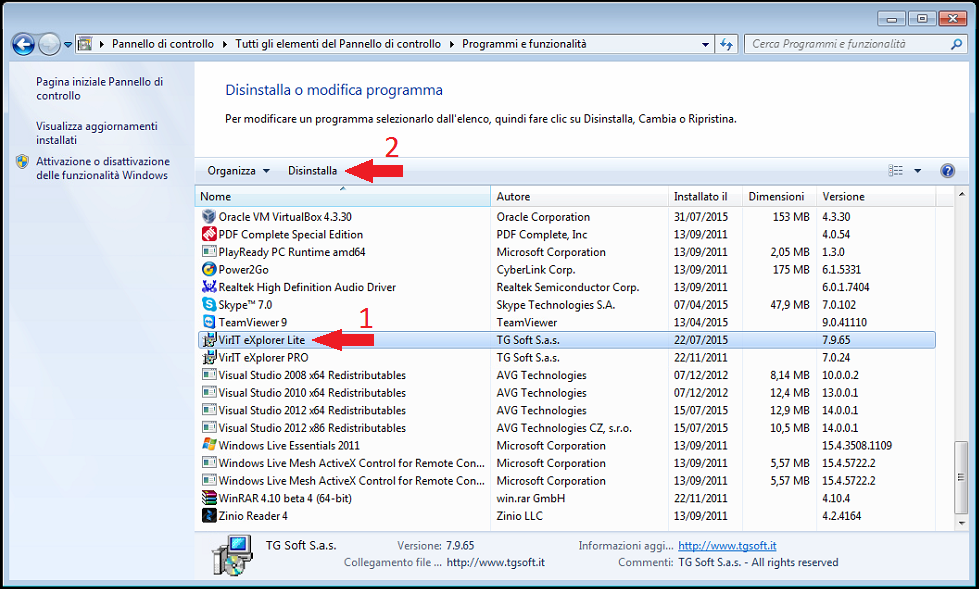979x589 pixels.
Task: Expand the arrow after Pannello di controllo breadcrumb
Action: (225, 44)
